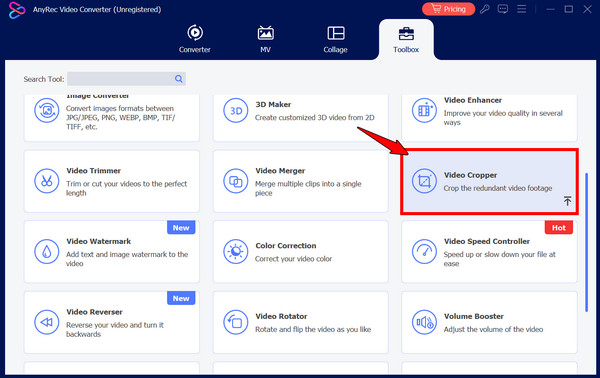Viewport: 600px width, 378px height.
Task: Select the Toolbox tab
Action: click(x=406, y=39)
